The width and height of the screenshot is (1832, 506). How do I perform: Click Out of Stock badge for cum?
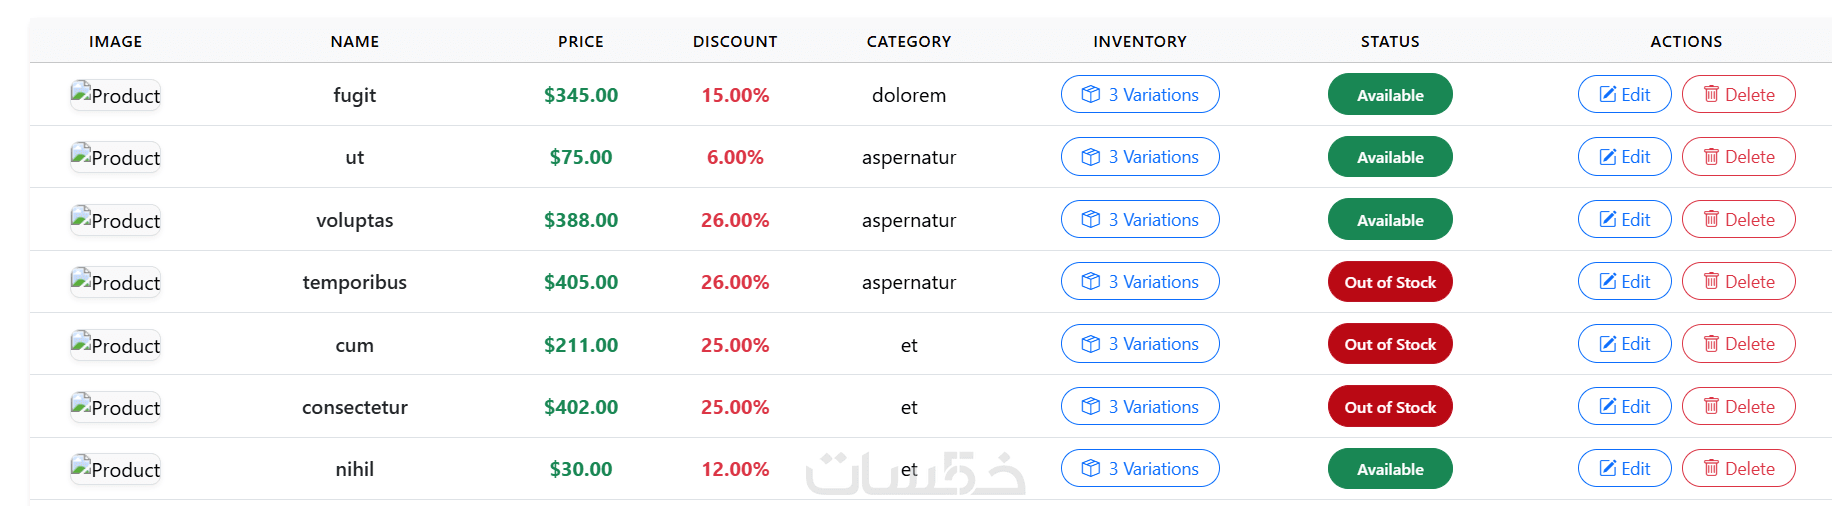click(1390, 344)
